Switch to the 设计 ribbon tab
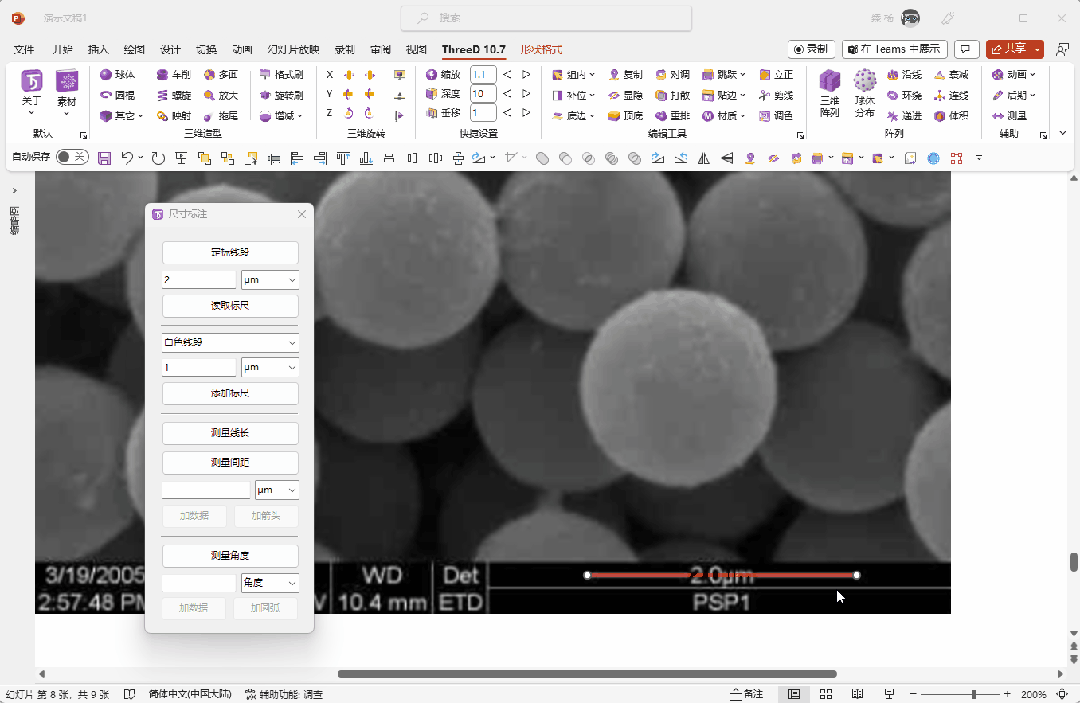 pos(170,50)
